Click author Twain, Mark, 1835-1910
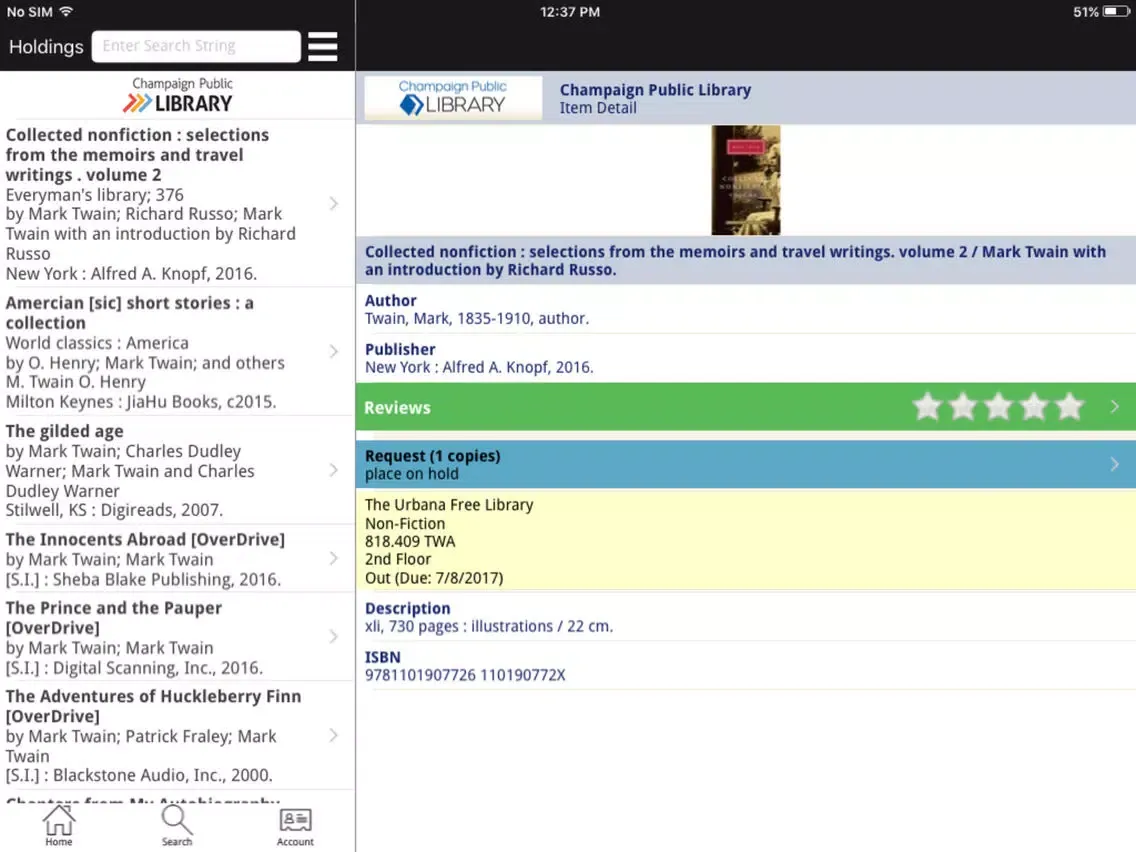Screen dimensions: 1136x852 pyautogui.click(x=477, y=319)
